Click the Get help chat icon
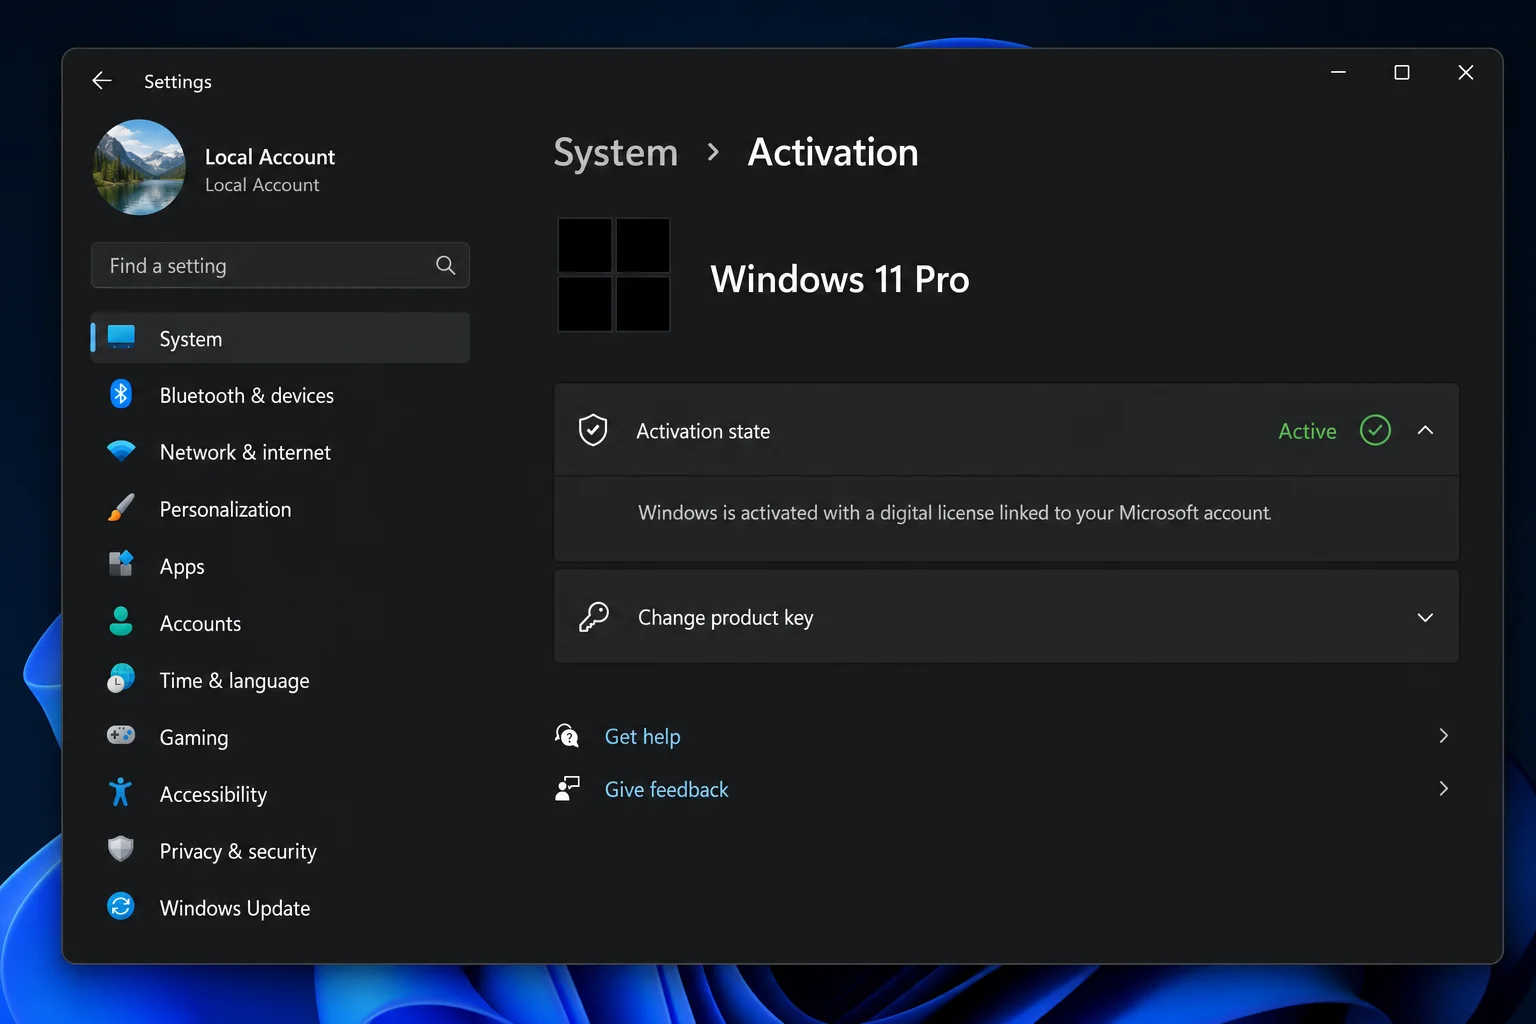 point(567,736)
